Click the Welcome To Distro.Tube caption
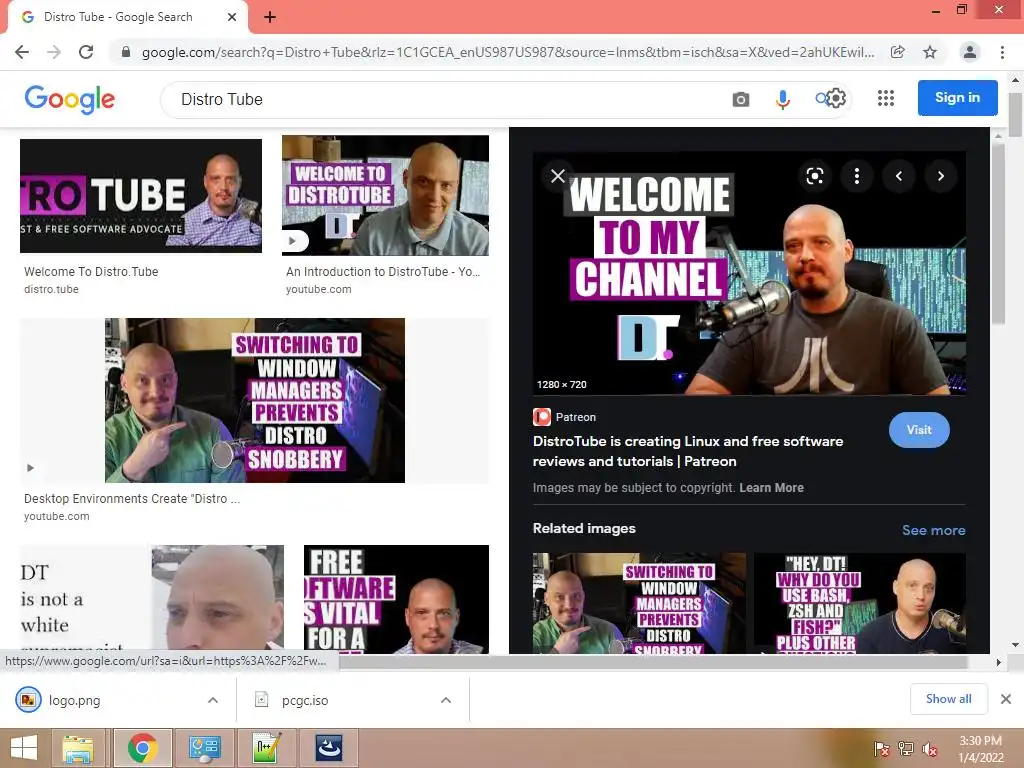Viewport: 1024px width, 768px height. (91, 272)
